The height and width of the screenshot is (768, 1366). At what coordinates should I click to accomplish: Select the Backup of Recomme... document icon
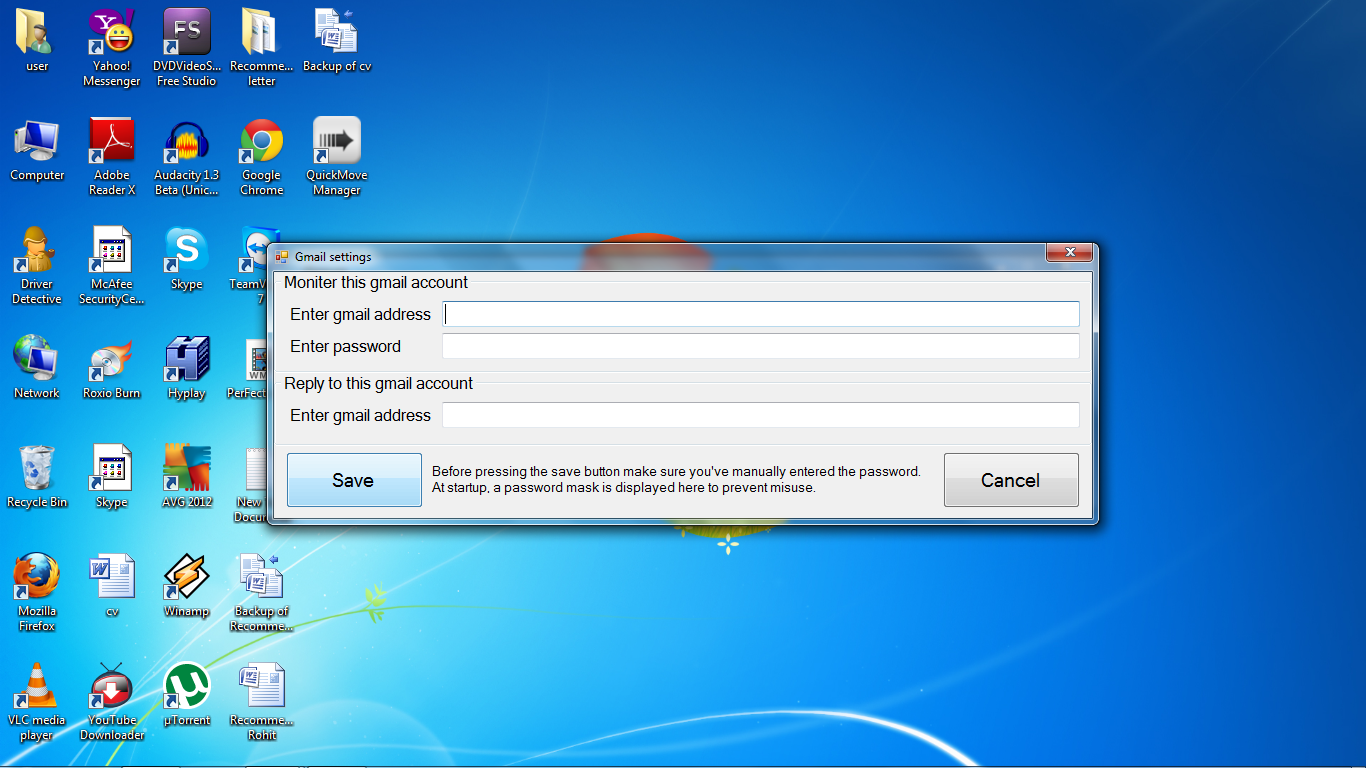261,593
